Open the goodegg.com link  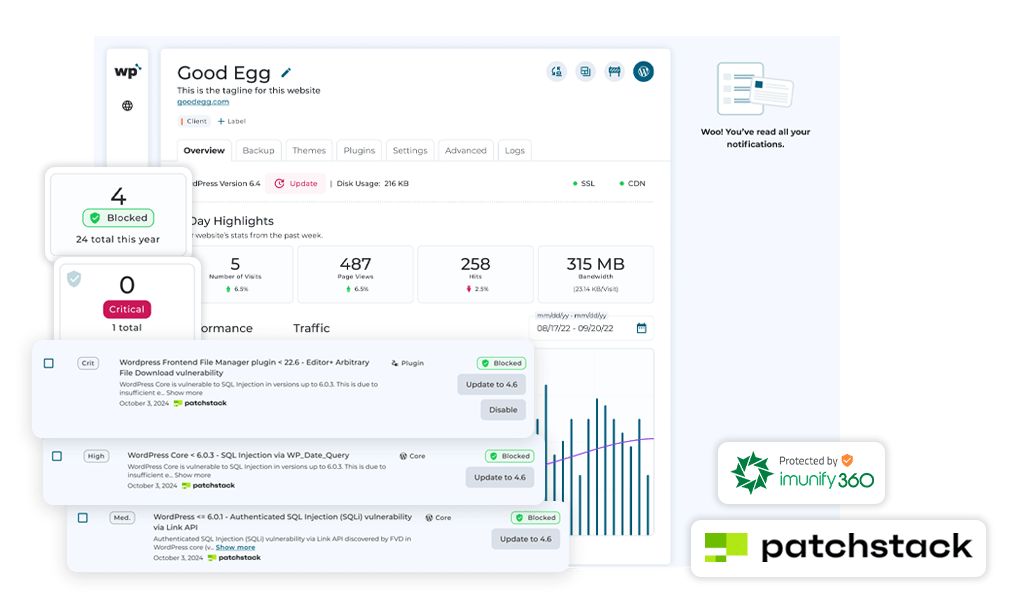pyautogui.click(x=203, y=102)
